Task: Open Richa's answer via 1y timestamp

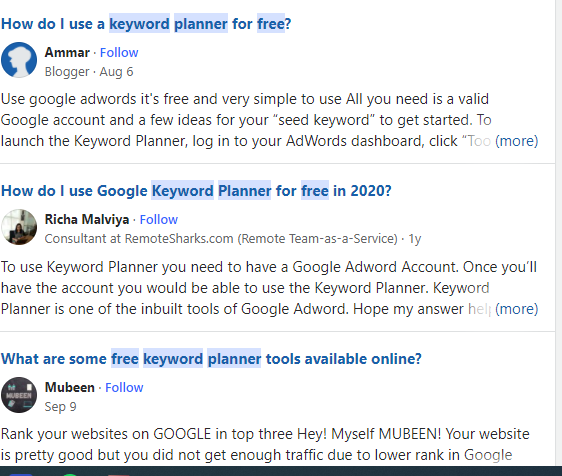Action: coord(415,239)
